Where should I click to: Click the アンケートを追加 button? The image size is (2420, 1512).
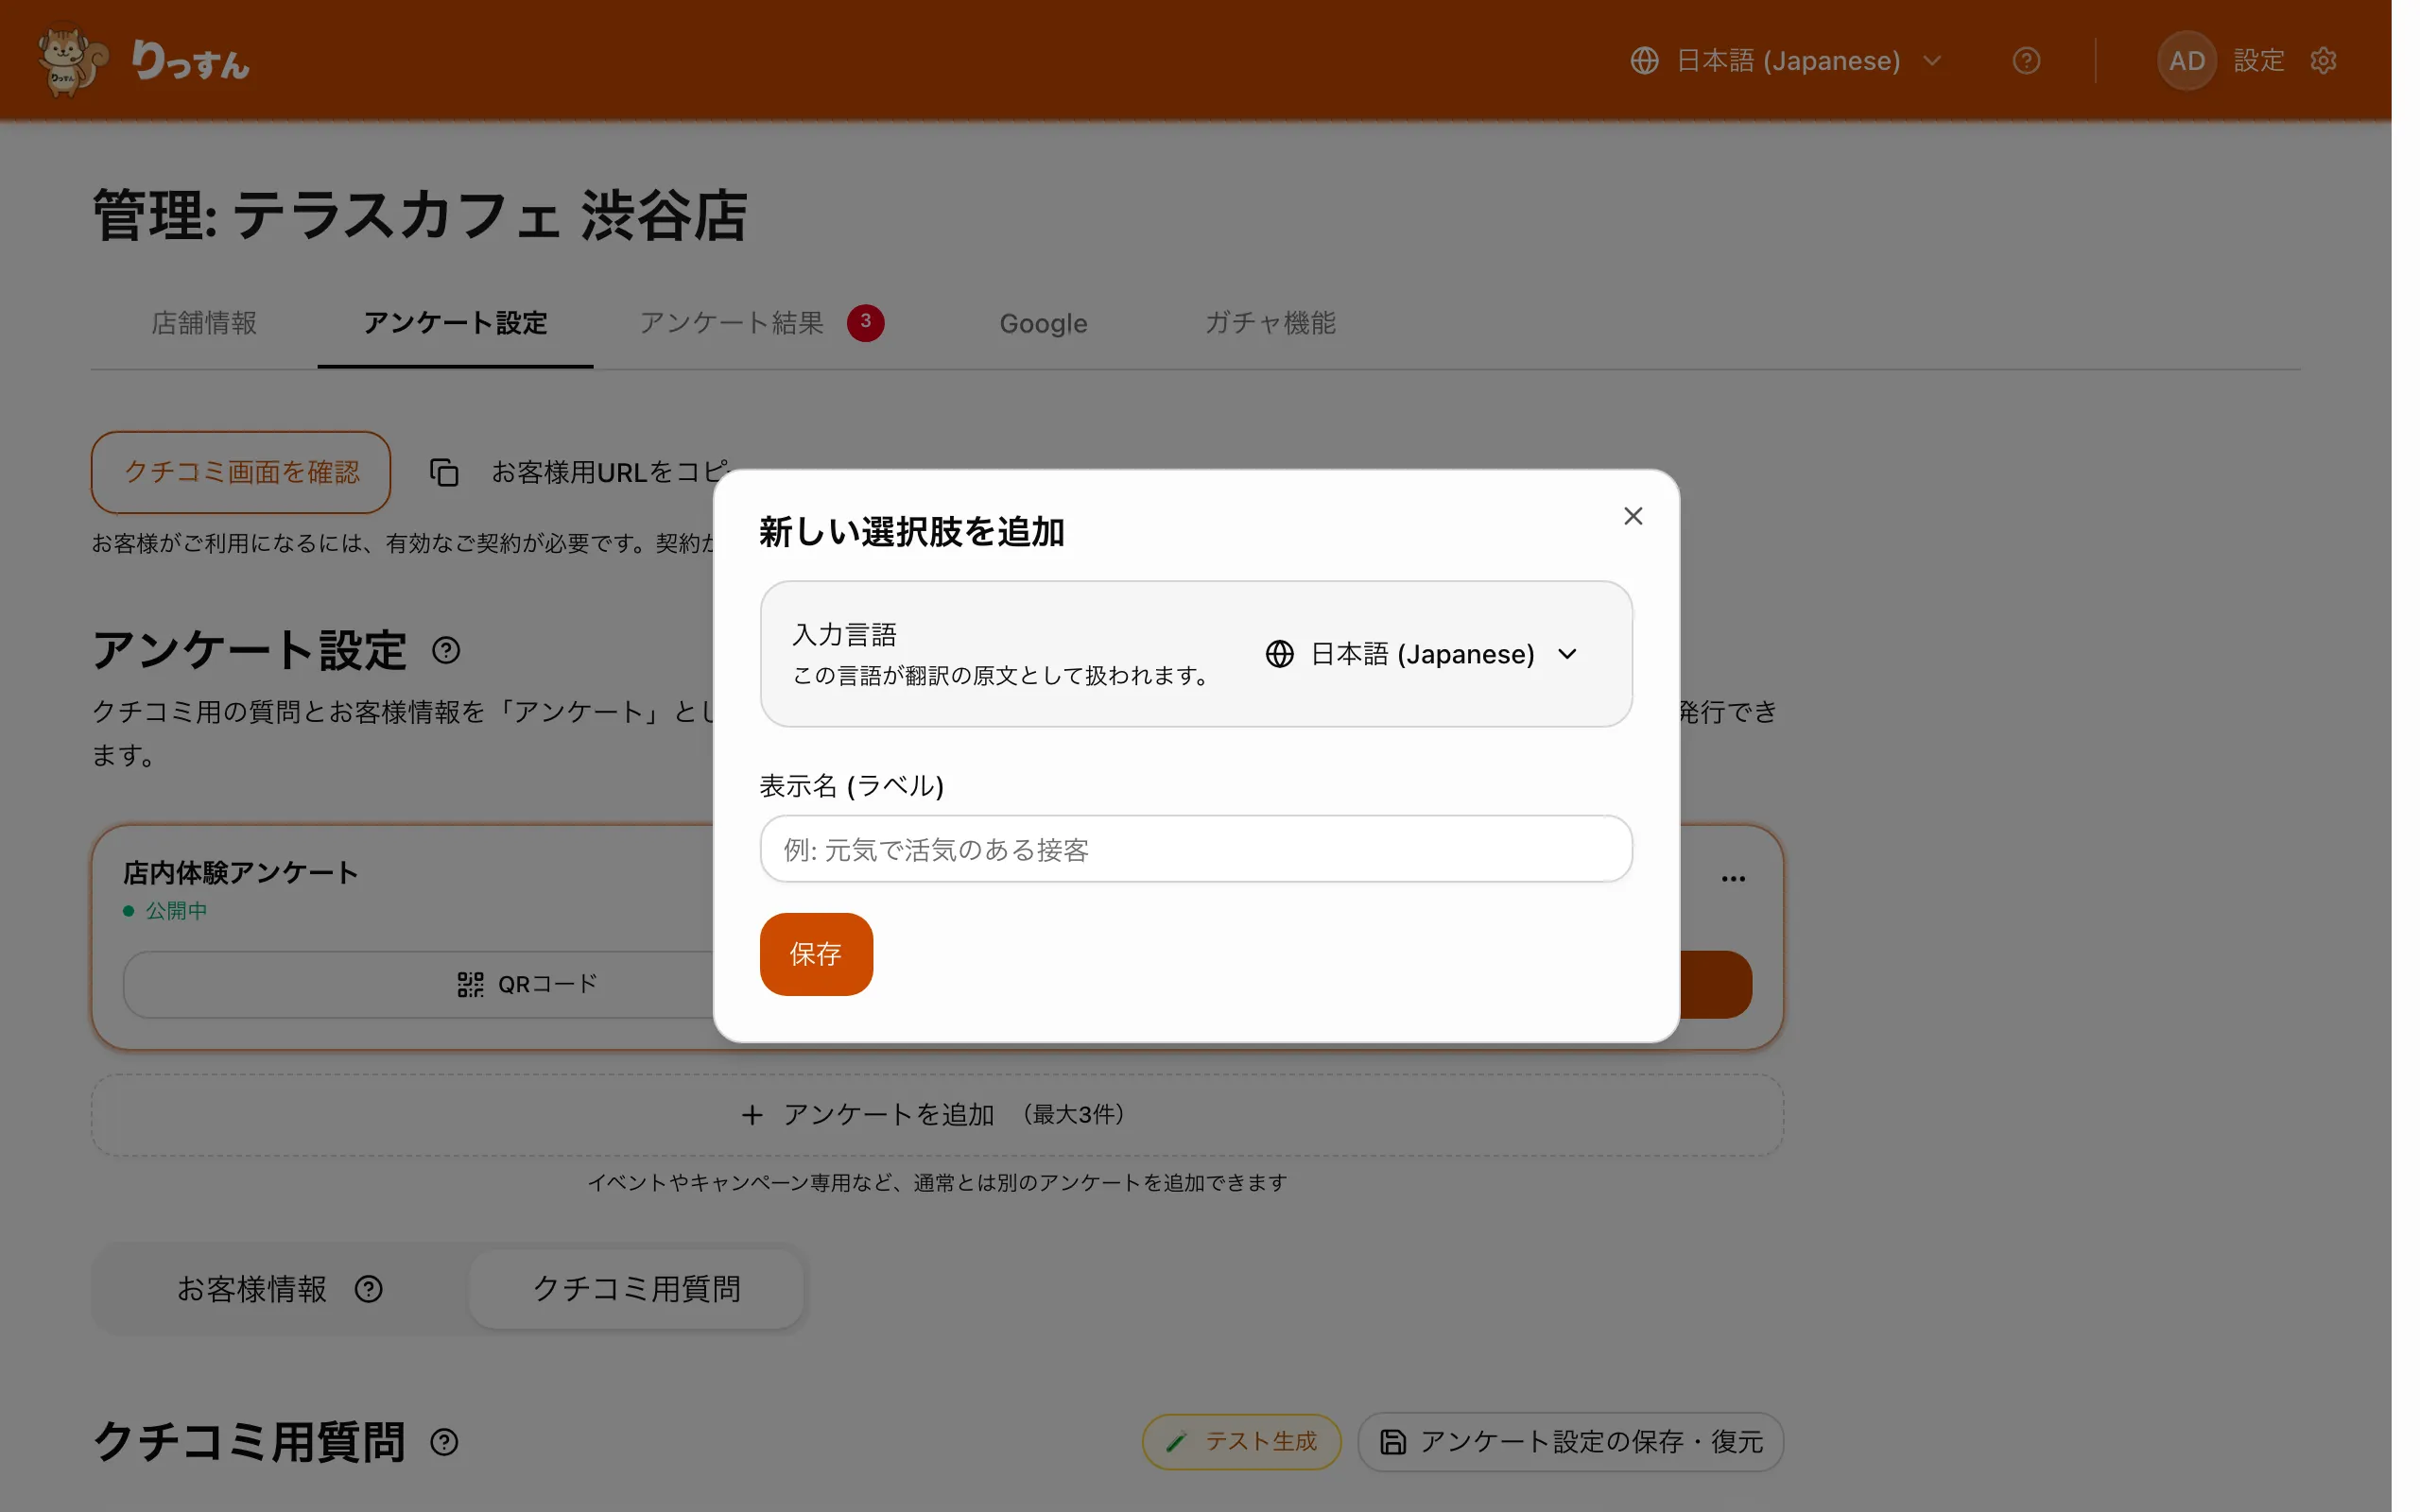[x=937, y=1114]
